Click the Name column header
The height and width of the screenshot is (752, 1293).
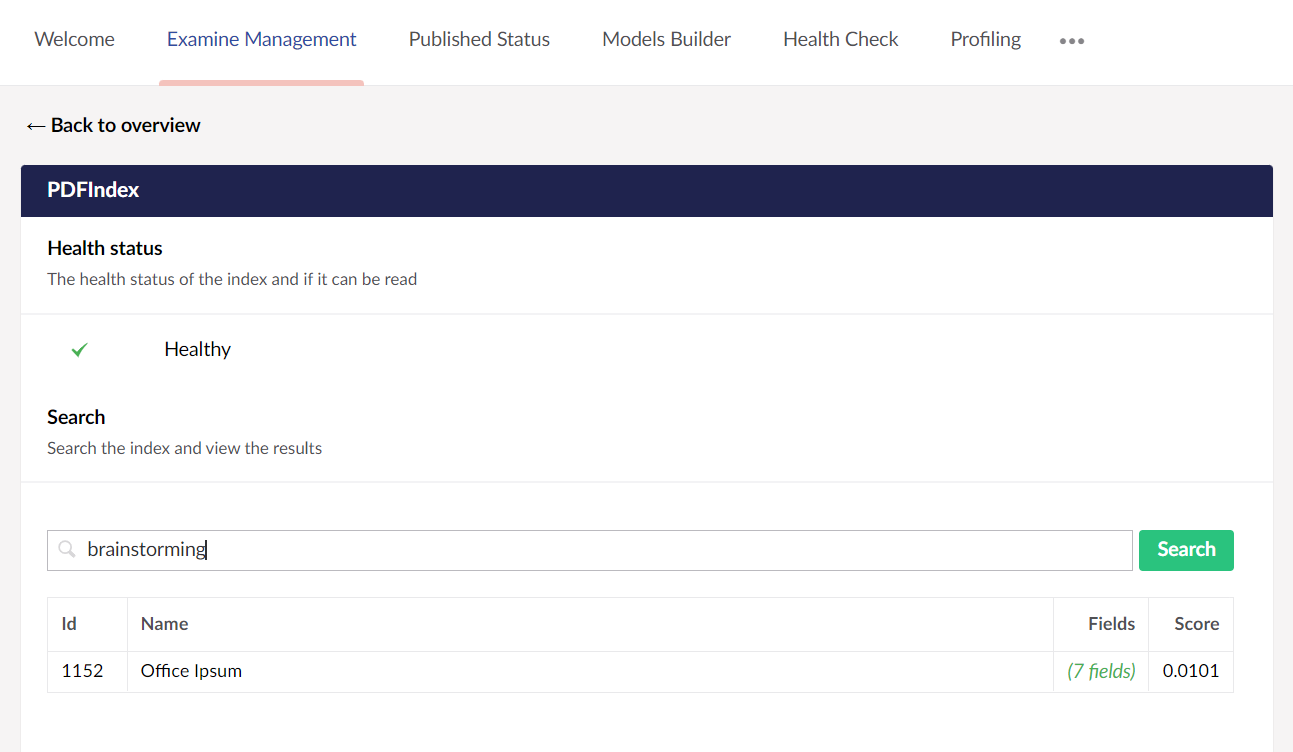(164, 624)
